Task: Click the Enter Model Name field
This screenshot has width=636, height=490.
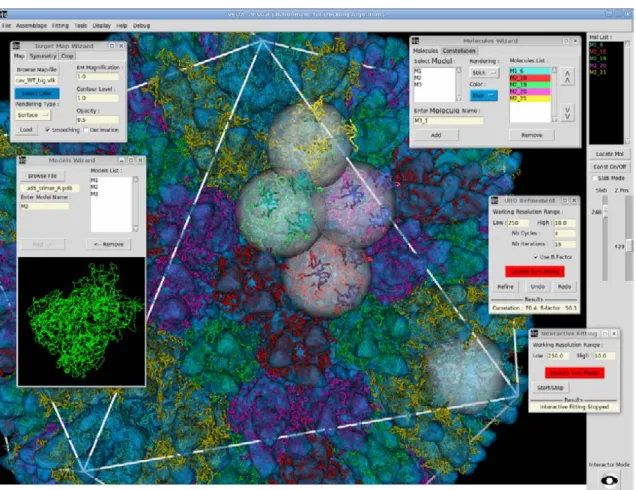Action: click(x=45, y=206)
